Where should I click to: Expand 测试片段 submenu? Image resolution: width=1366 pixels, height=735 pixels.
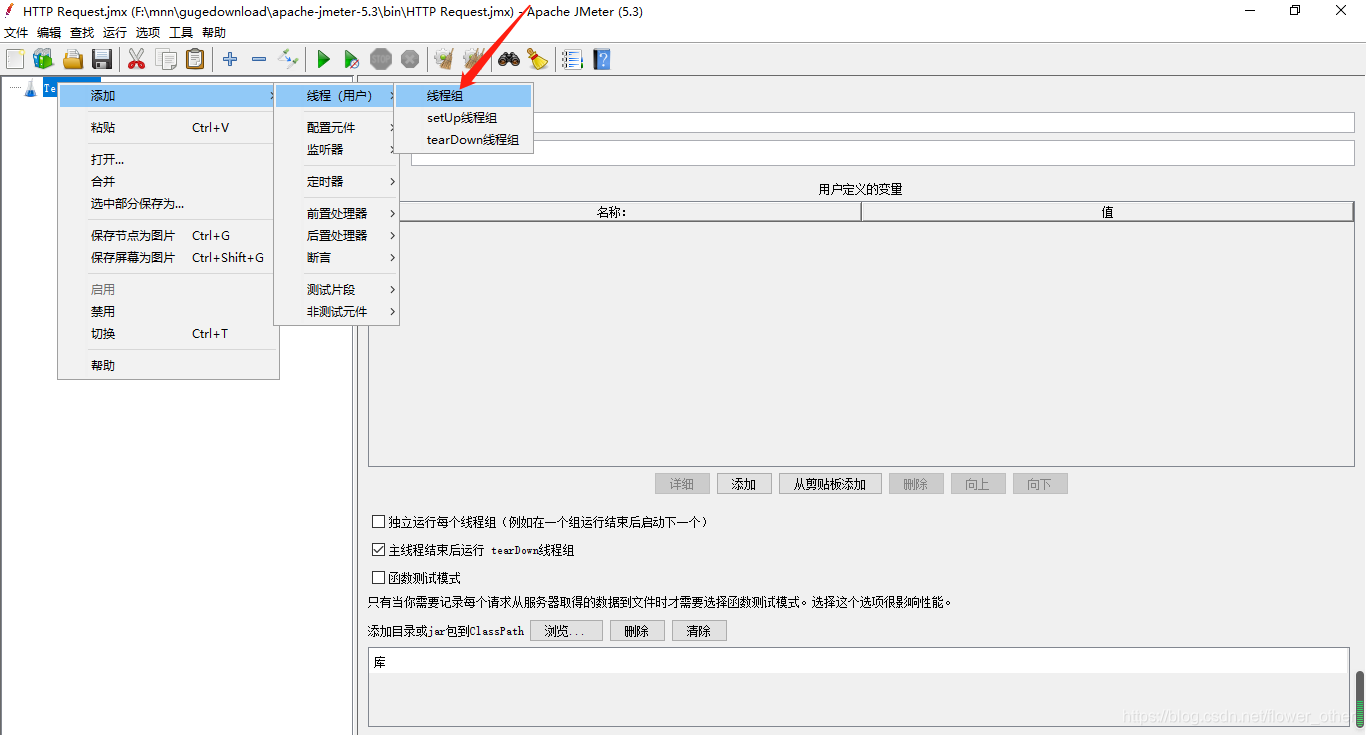[336, 290]
